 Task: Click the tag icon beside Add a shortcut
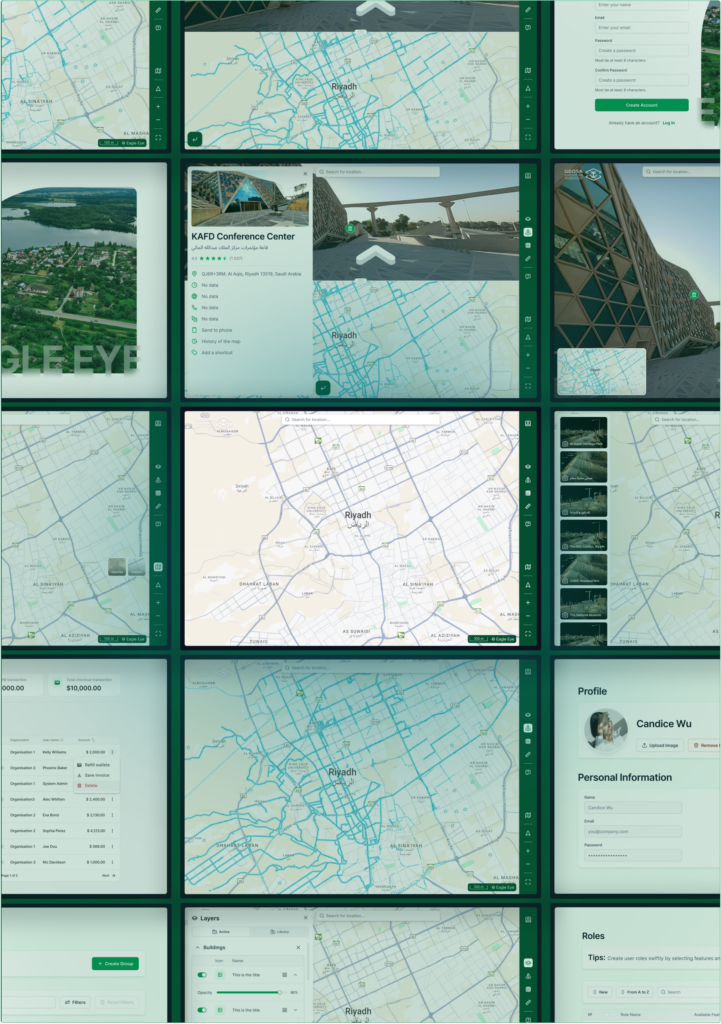point(194,353)
